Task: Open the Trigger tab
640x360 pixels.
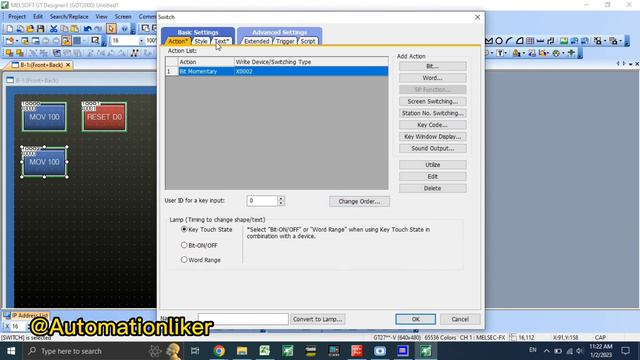Action: coord(285,41)
